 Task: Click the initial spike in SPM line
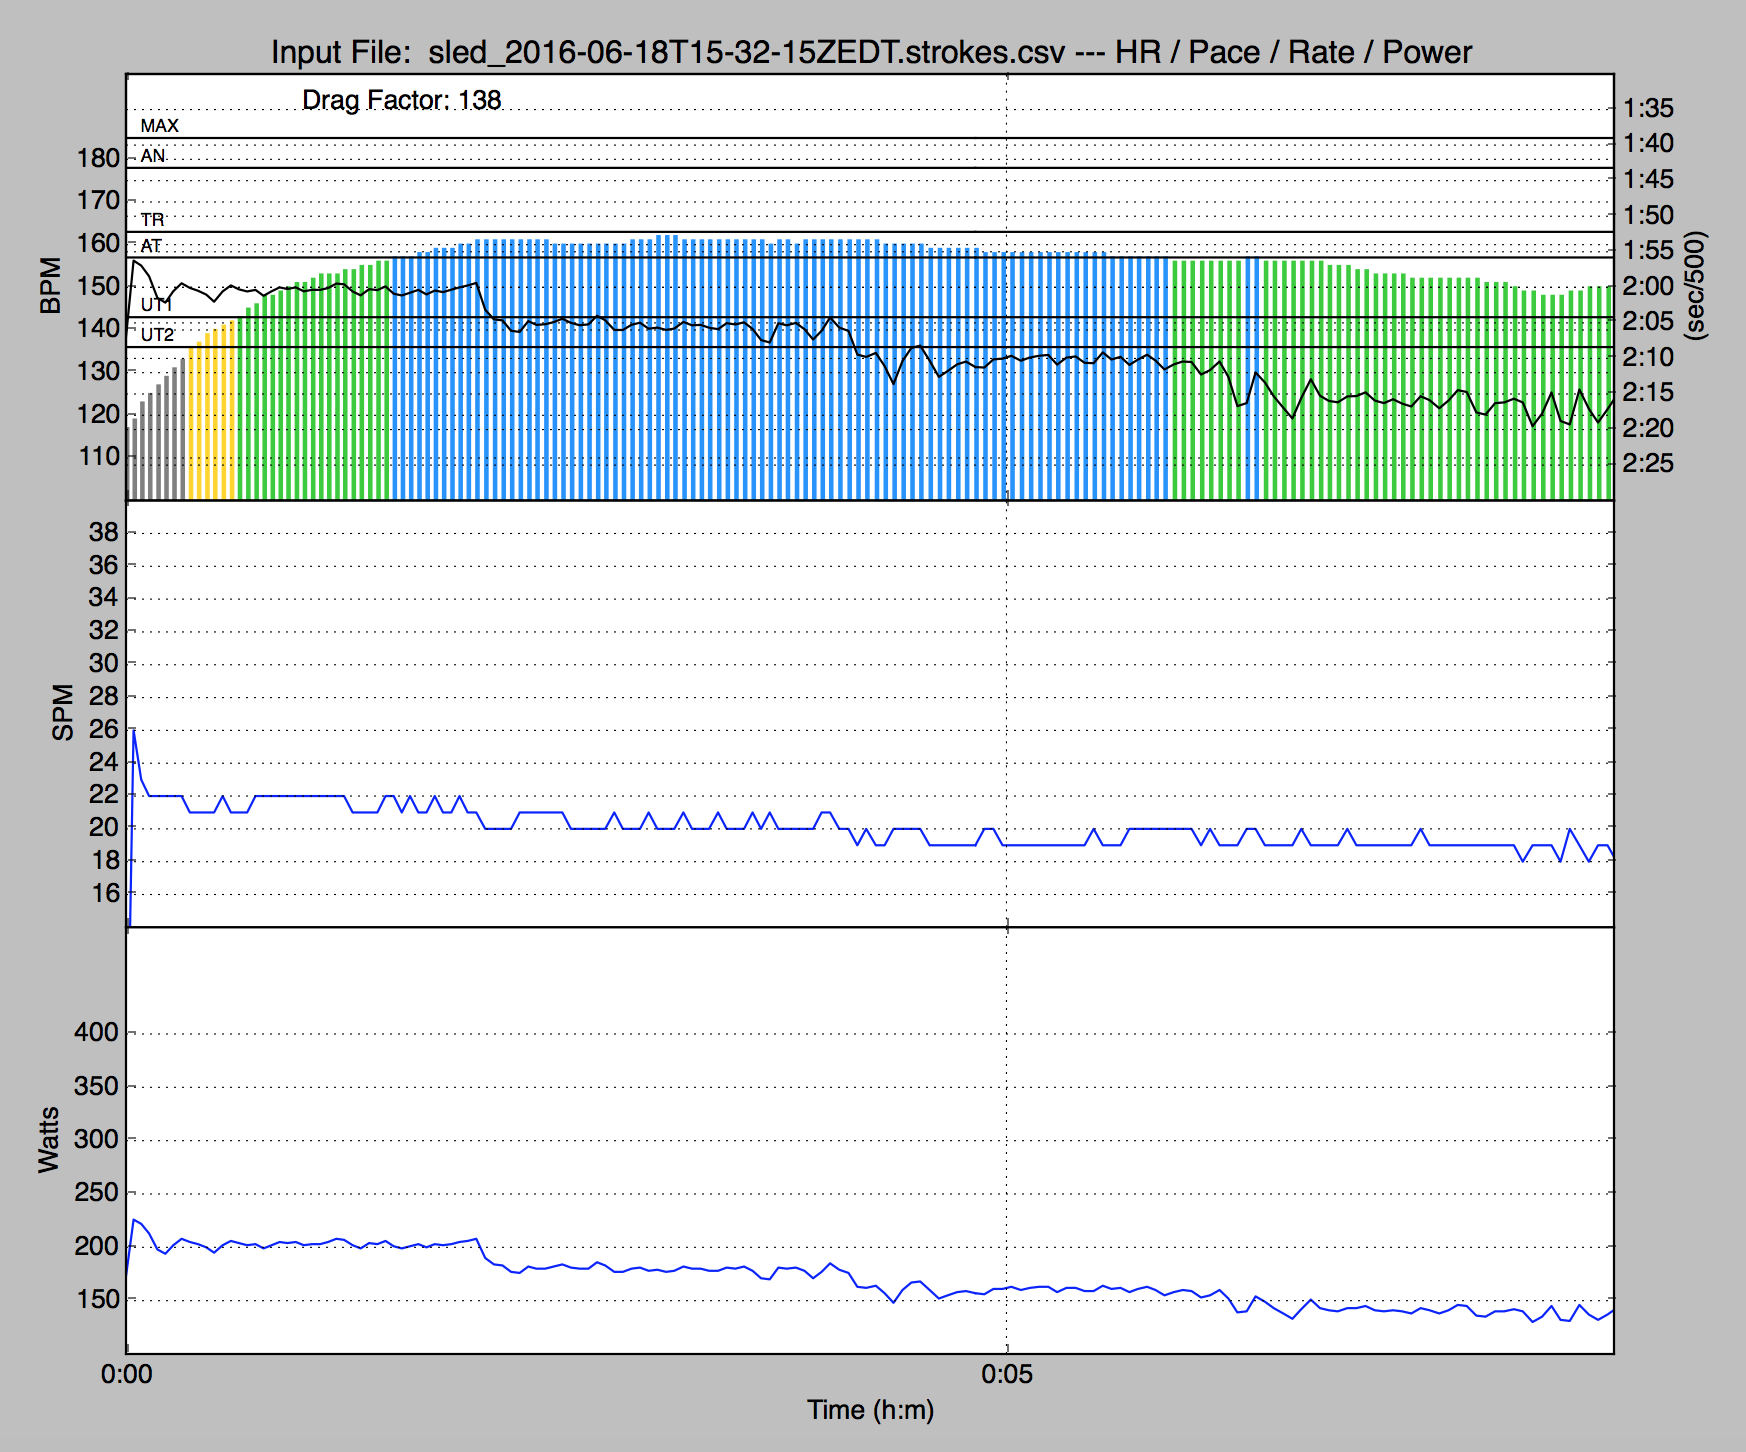click(x=134, y=735)
